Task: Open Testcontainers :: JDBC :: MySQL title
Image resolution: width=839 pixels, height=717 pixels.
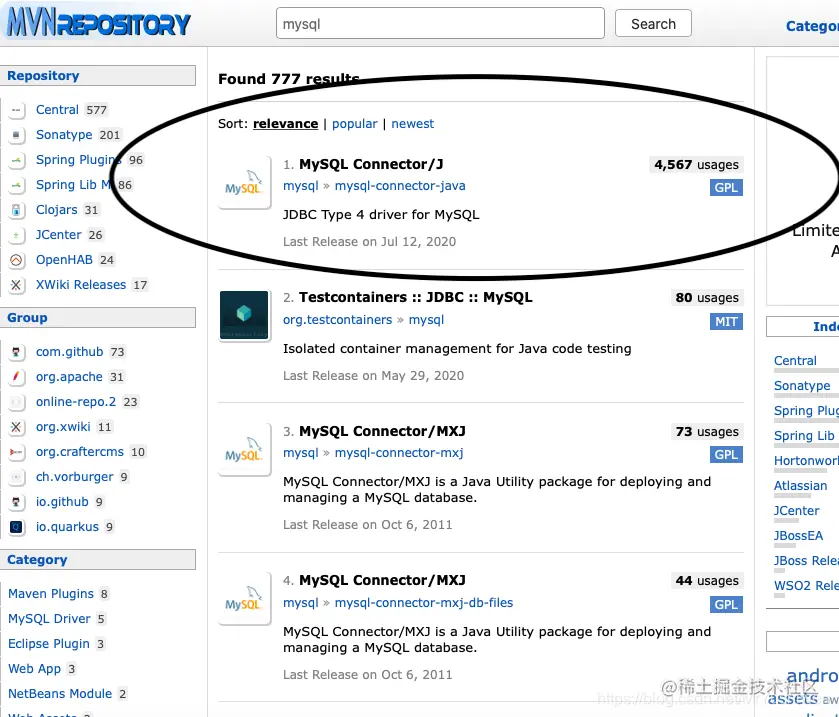Action: [x=416, y=298]
